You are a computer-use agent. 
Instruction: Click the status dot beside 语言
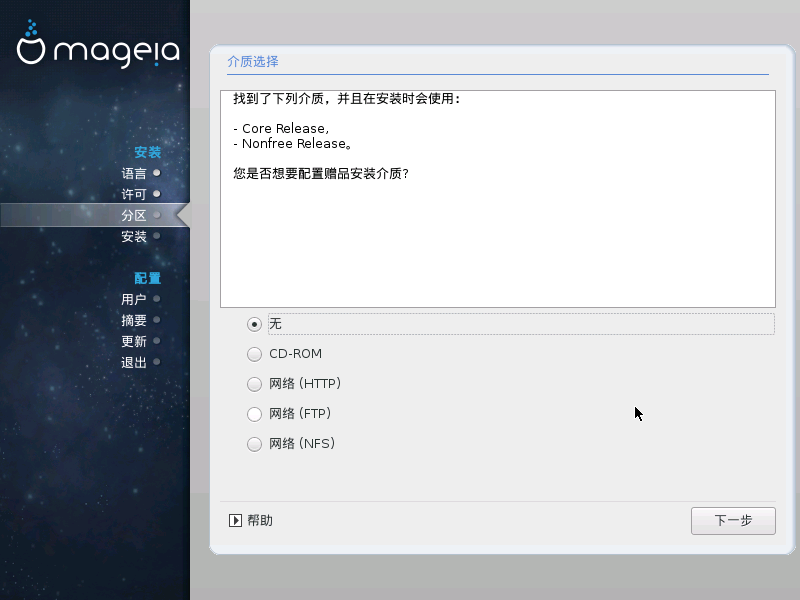[157, 173]
